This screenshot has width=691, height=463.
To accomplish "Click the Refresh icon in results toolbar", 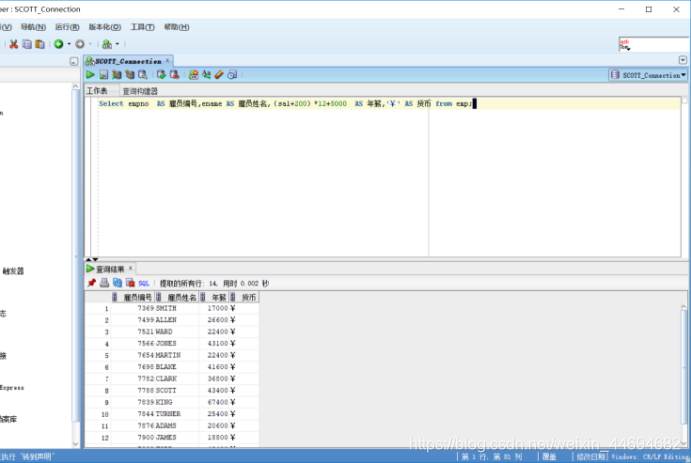I will [x=117, y=283].
